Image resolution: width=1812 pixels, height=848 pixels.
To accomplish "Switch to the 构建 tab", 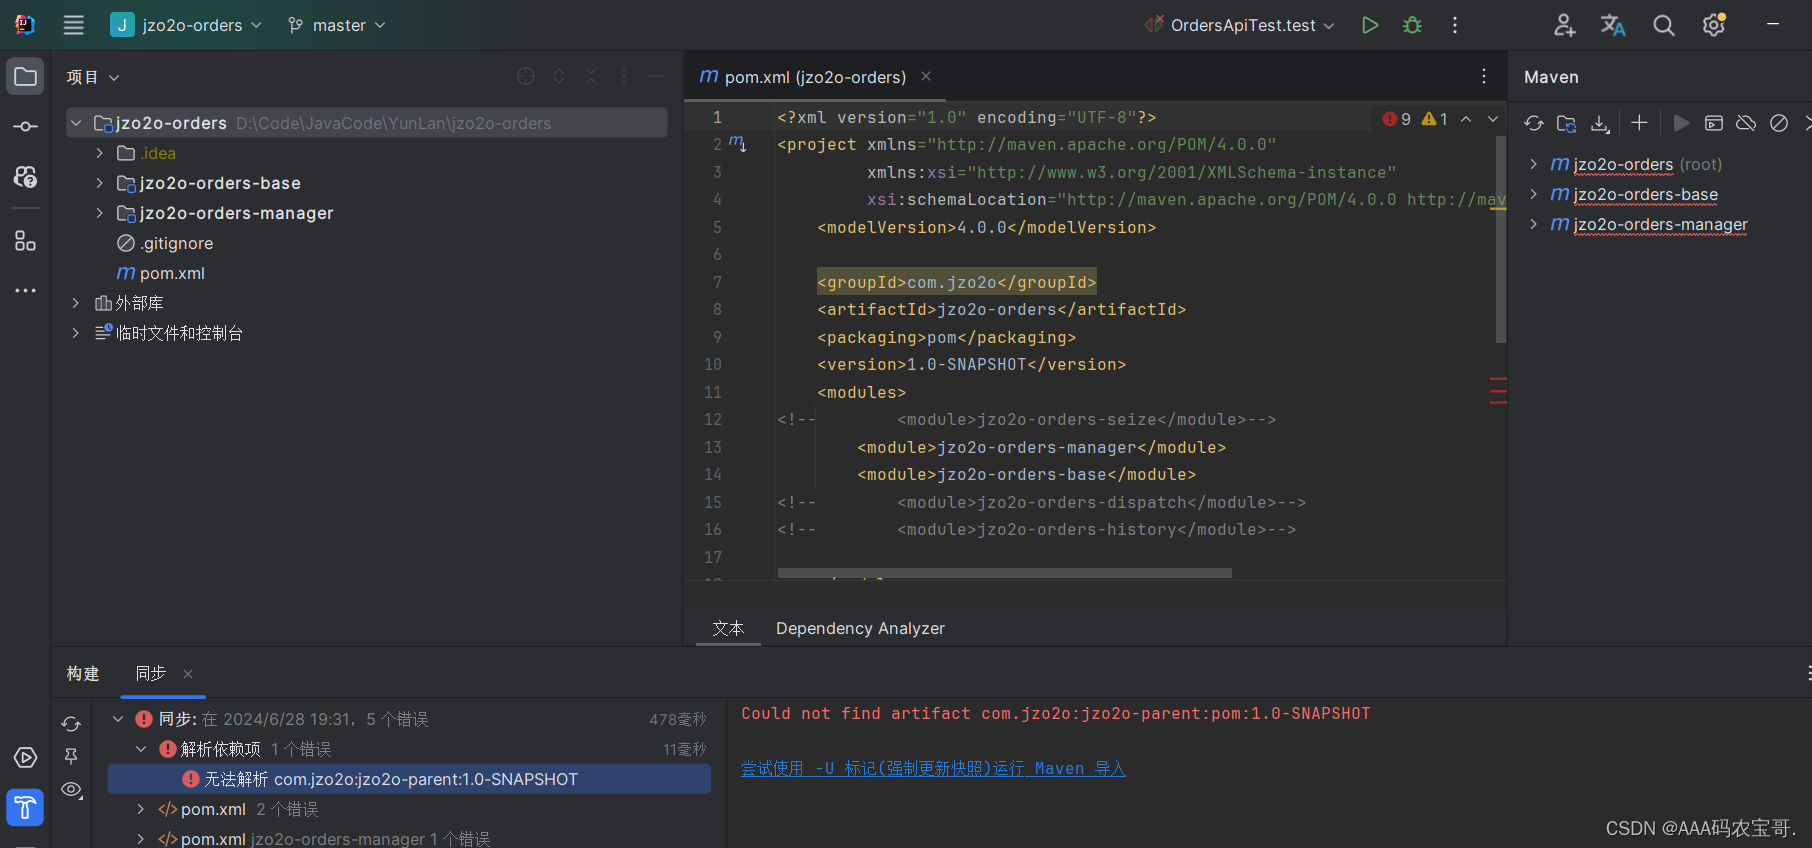I will [x=83, y=674].
